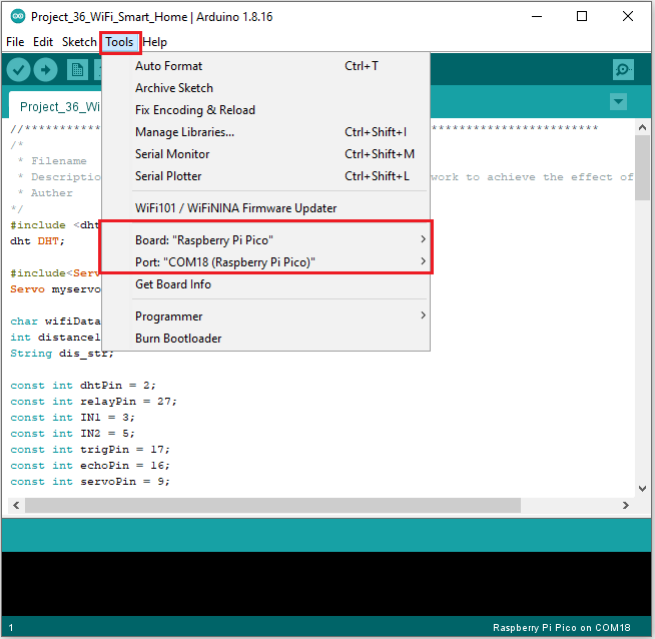Click the "String dis_str;" code line
The width and height of the screenshot is (655, 639).
[62, 354]
